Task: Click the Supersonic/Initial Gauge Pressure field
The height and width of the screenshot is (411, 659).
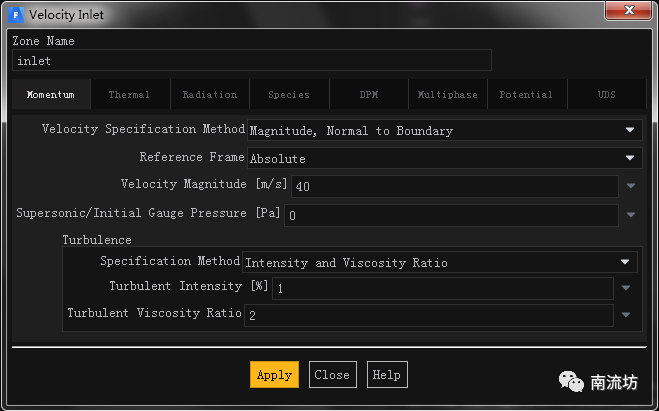Action: (451, 215)
